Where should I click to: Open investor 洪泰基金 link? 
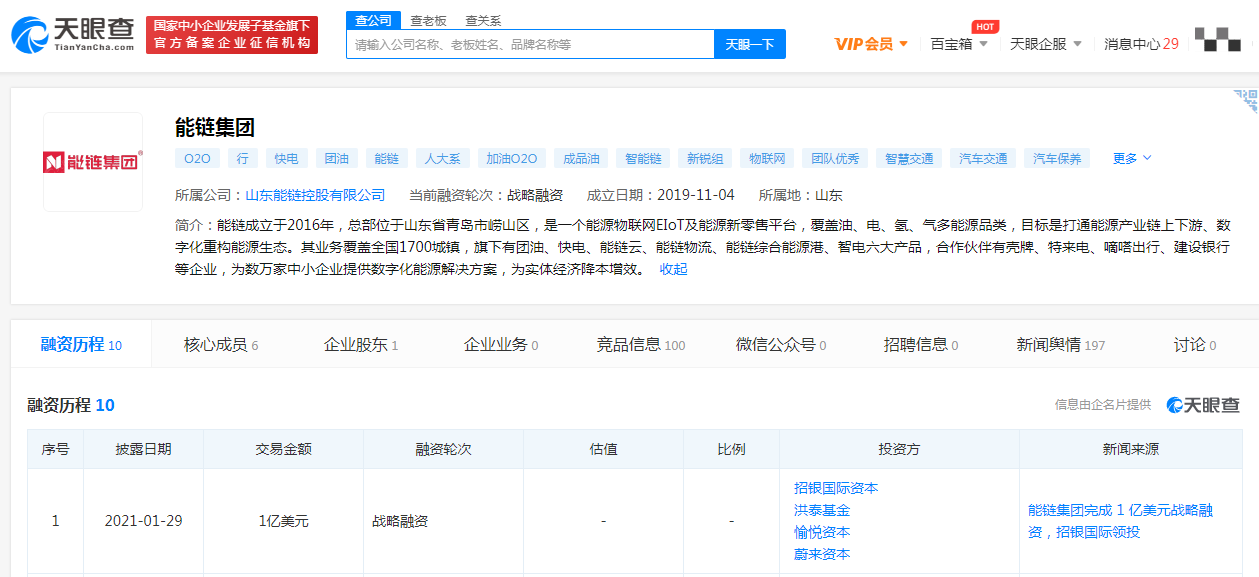[822, 510]
